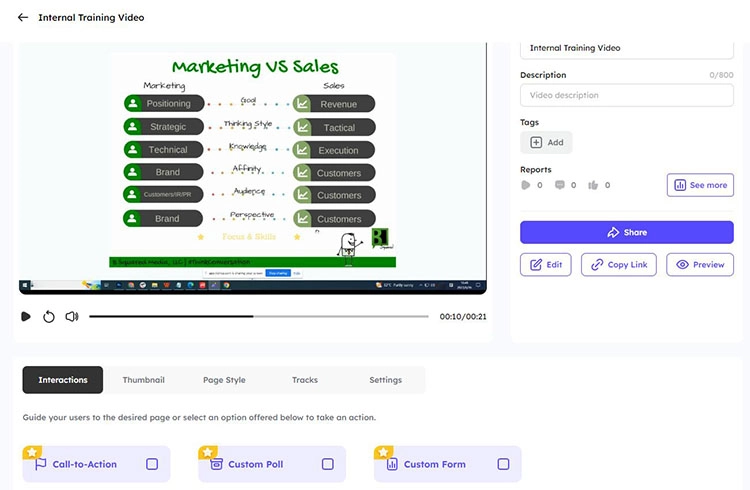The image size is (750, 490).
Task: Enable the Call-to-Action checkbox
Action: point(152,464)
